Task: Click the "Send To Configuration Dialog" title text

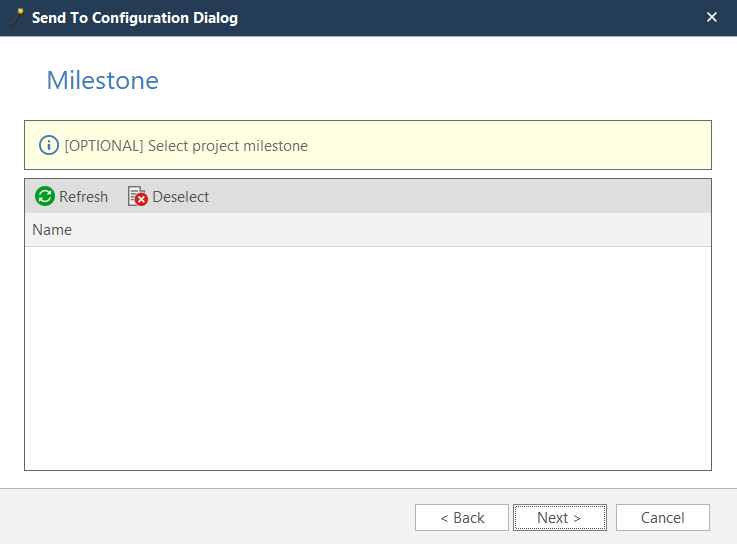Action: point(135,18)
